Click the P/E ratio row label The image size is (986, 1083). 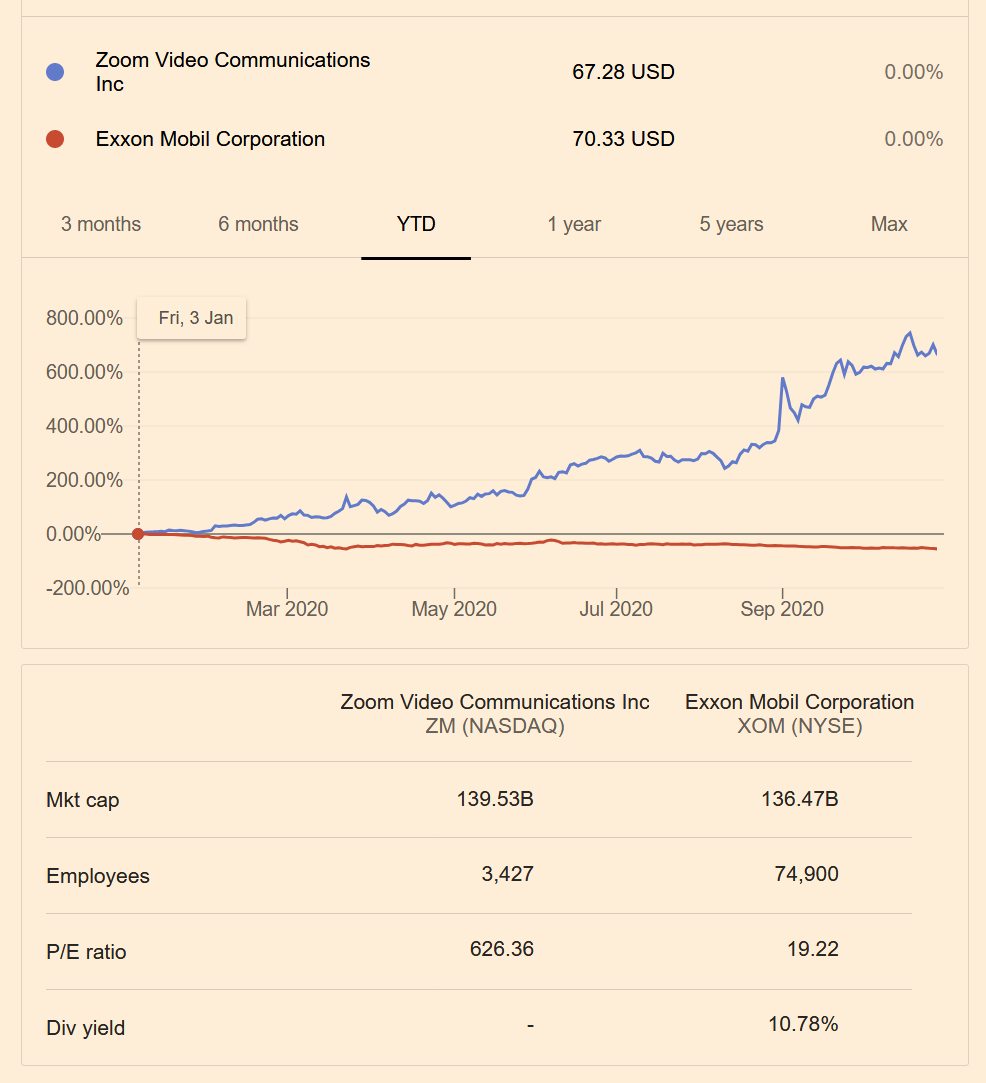tap(86, 952)
